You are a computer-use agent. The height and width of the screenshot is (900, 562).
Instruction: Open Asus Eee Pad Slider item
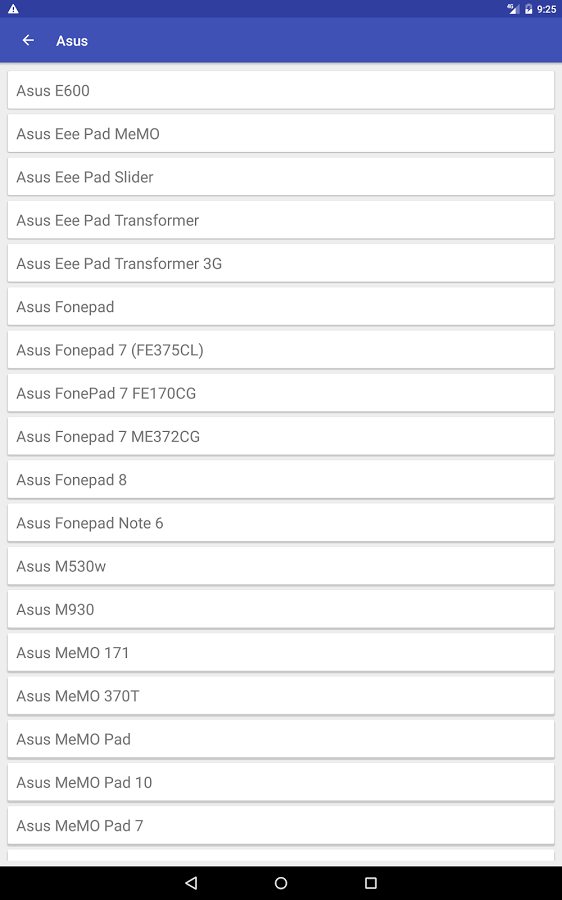(x=281, y=177)
